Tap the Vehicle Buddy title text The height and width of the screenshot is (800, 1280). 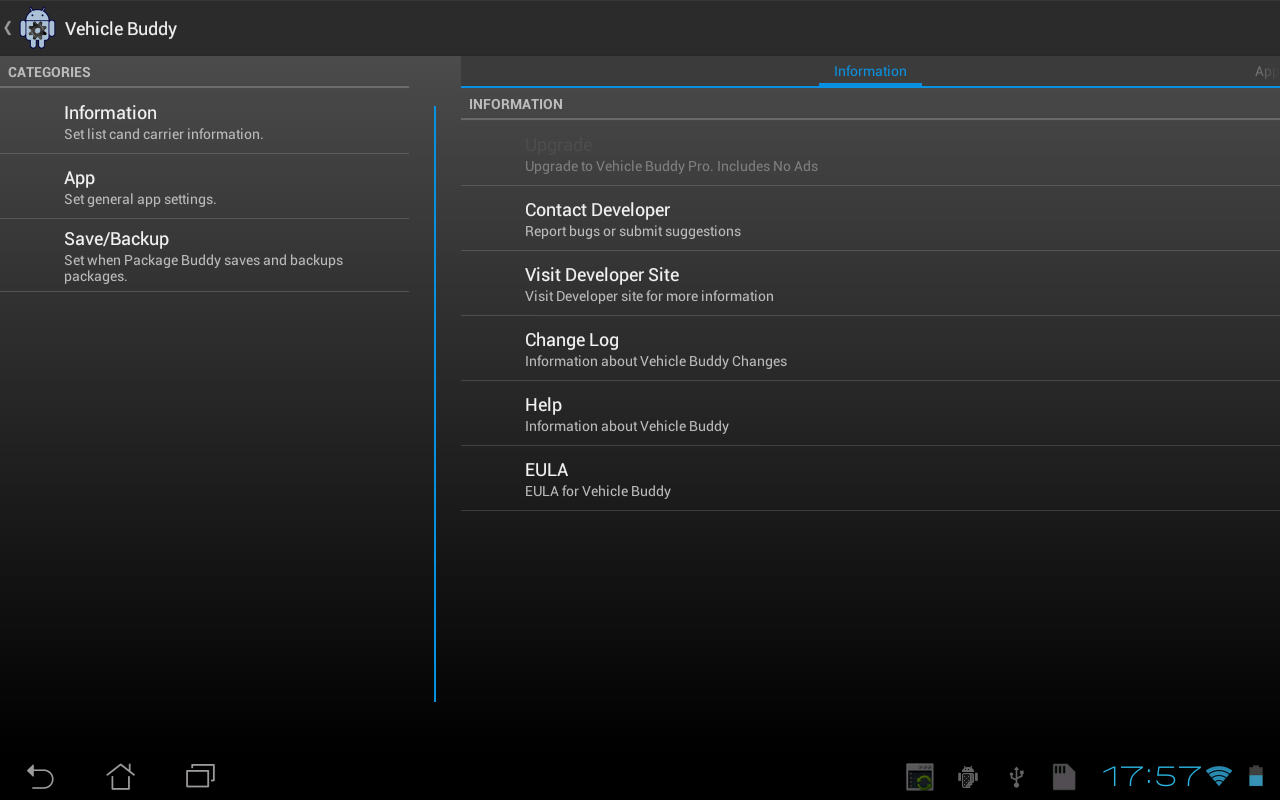tap(121, 29)
